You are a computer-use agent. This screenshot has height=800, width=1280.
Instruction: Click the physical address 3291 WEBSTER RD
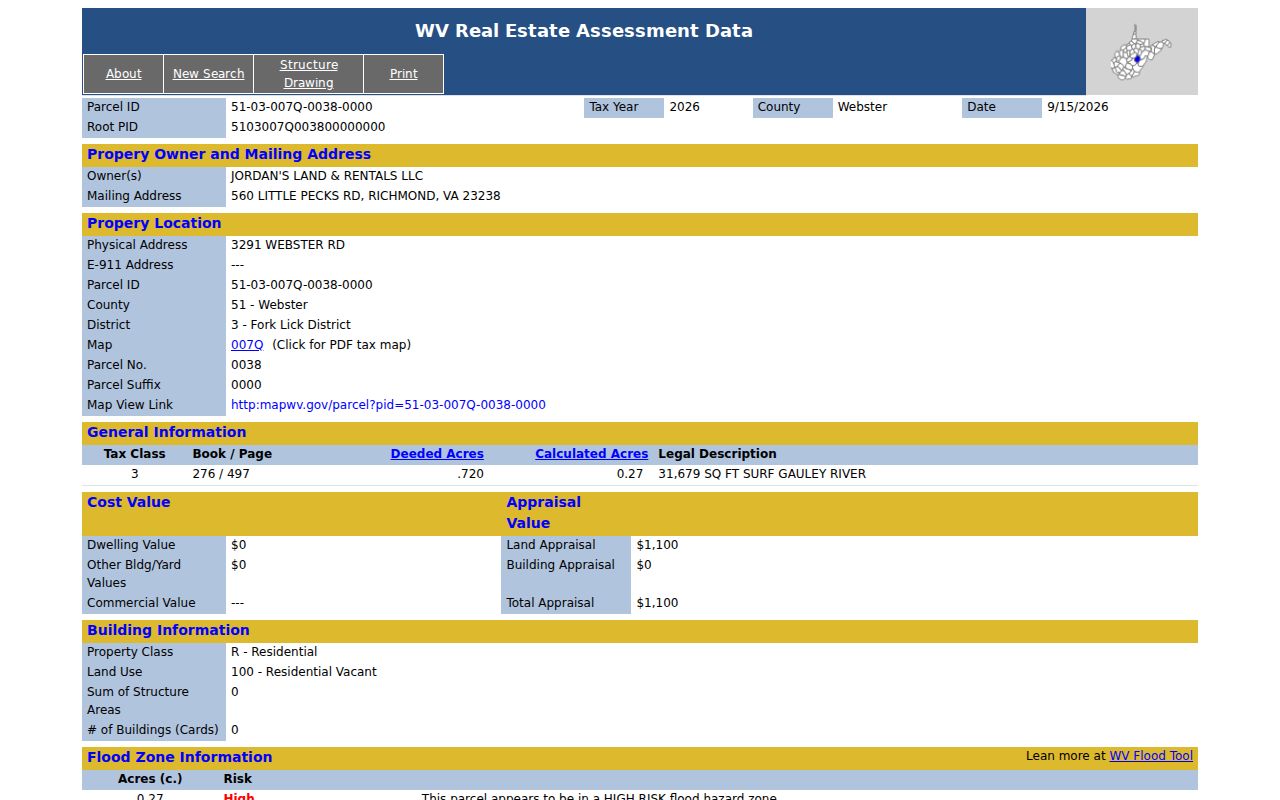[x=288, y=245]
